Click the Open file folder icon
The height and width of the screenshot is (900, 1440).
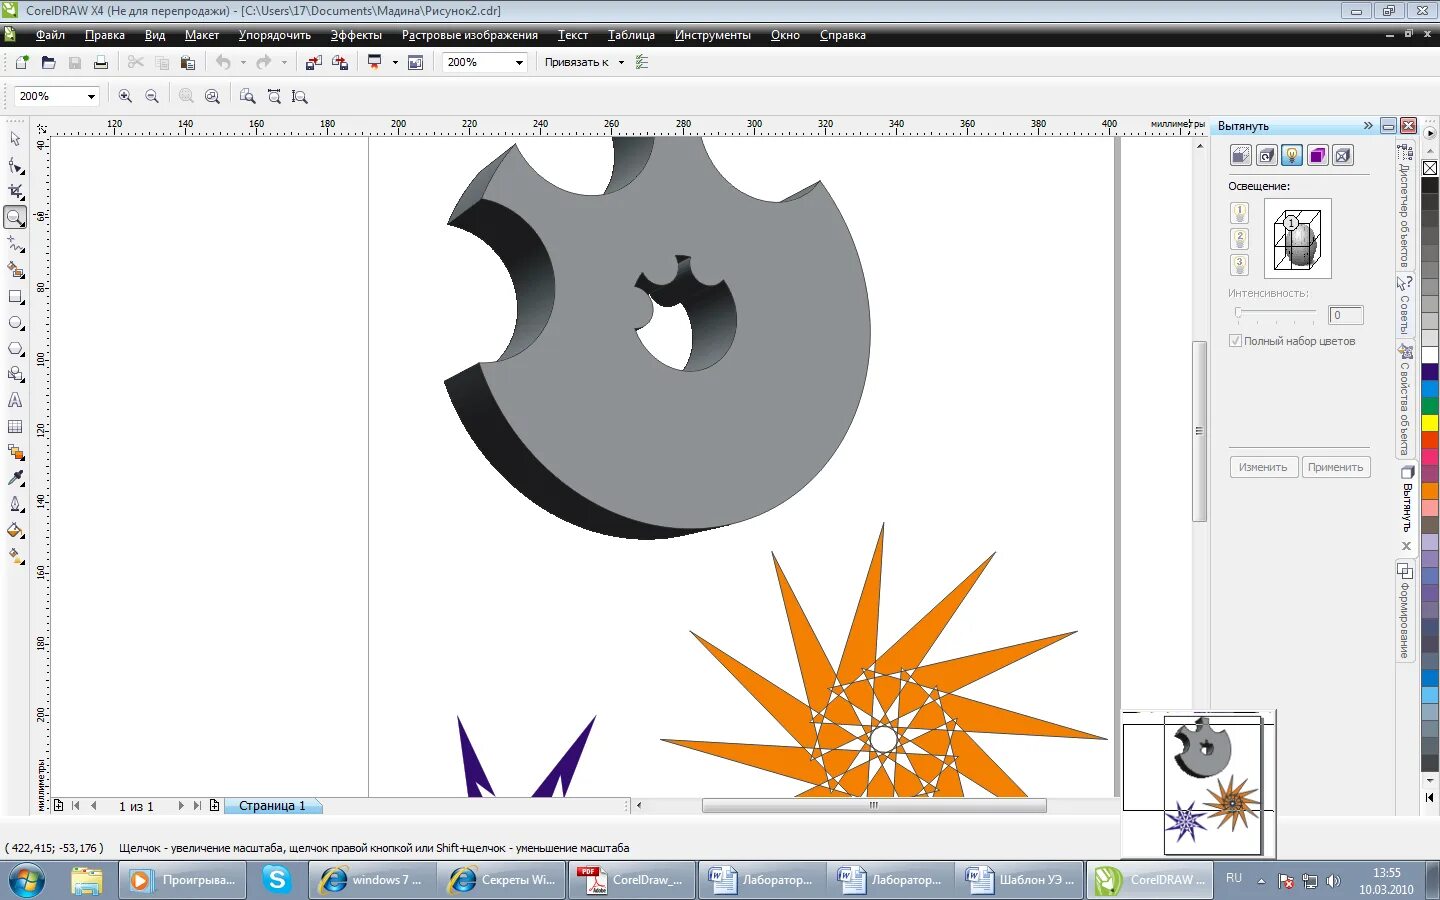48,62
